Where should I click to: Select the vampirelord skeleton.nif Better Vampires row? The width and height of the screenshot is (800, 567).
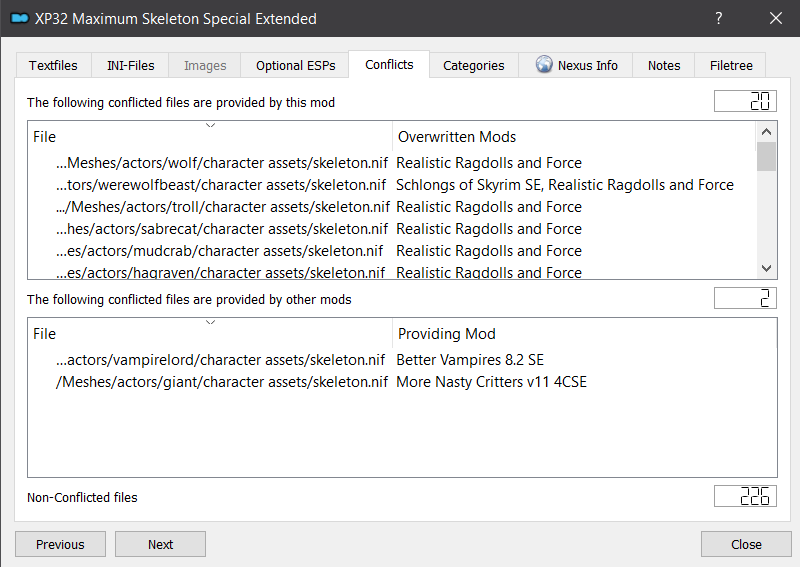(x=402, y=360)
